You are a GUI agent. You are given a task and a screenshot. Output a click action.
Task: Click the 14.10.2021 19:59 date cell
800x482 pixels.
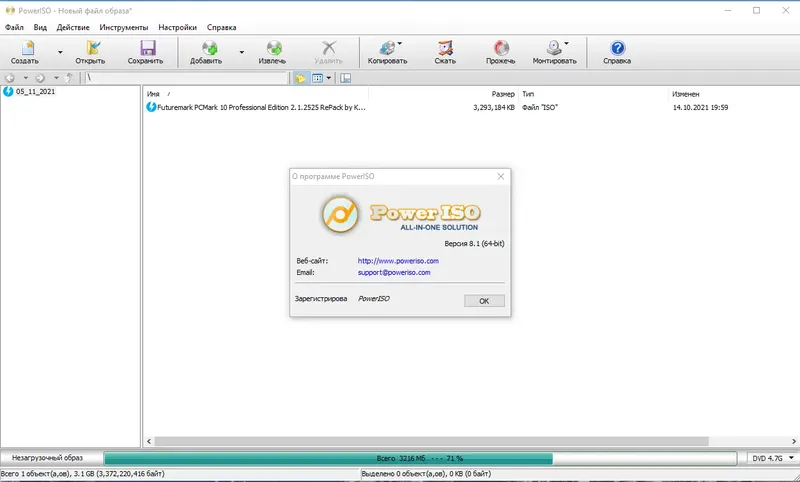[x=700, y=108]
